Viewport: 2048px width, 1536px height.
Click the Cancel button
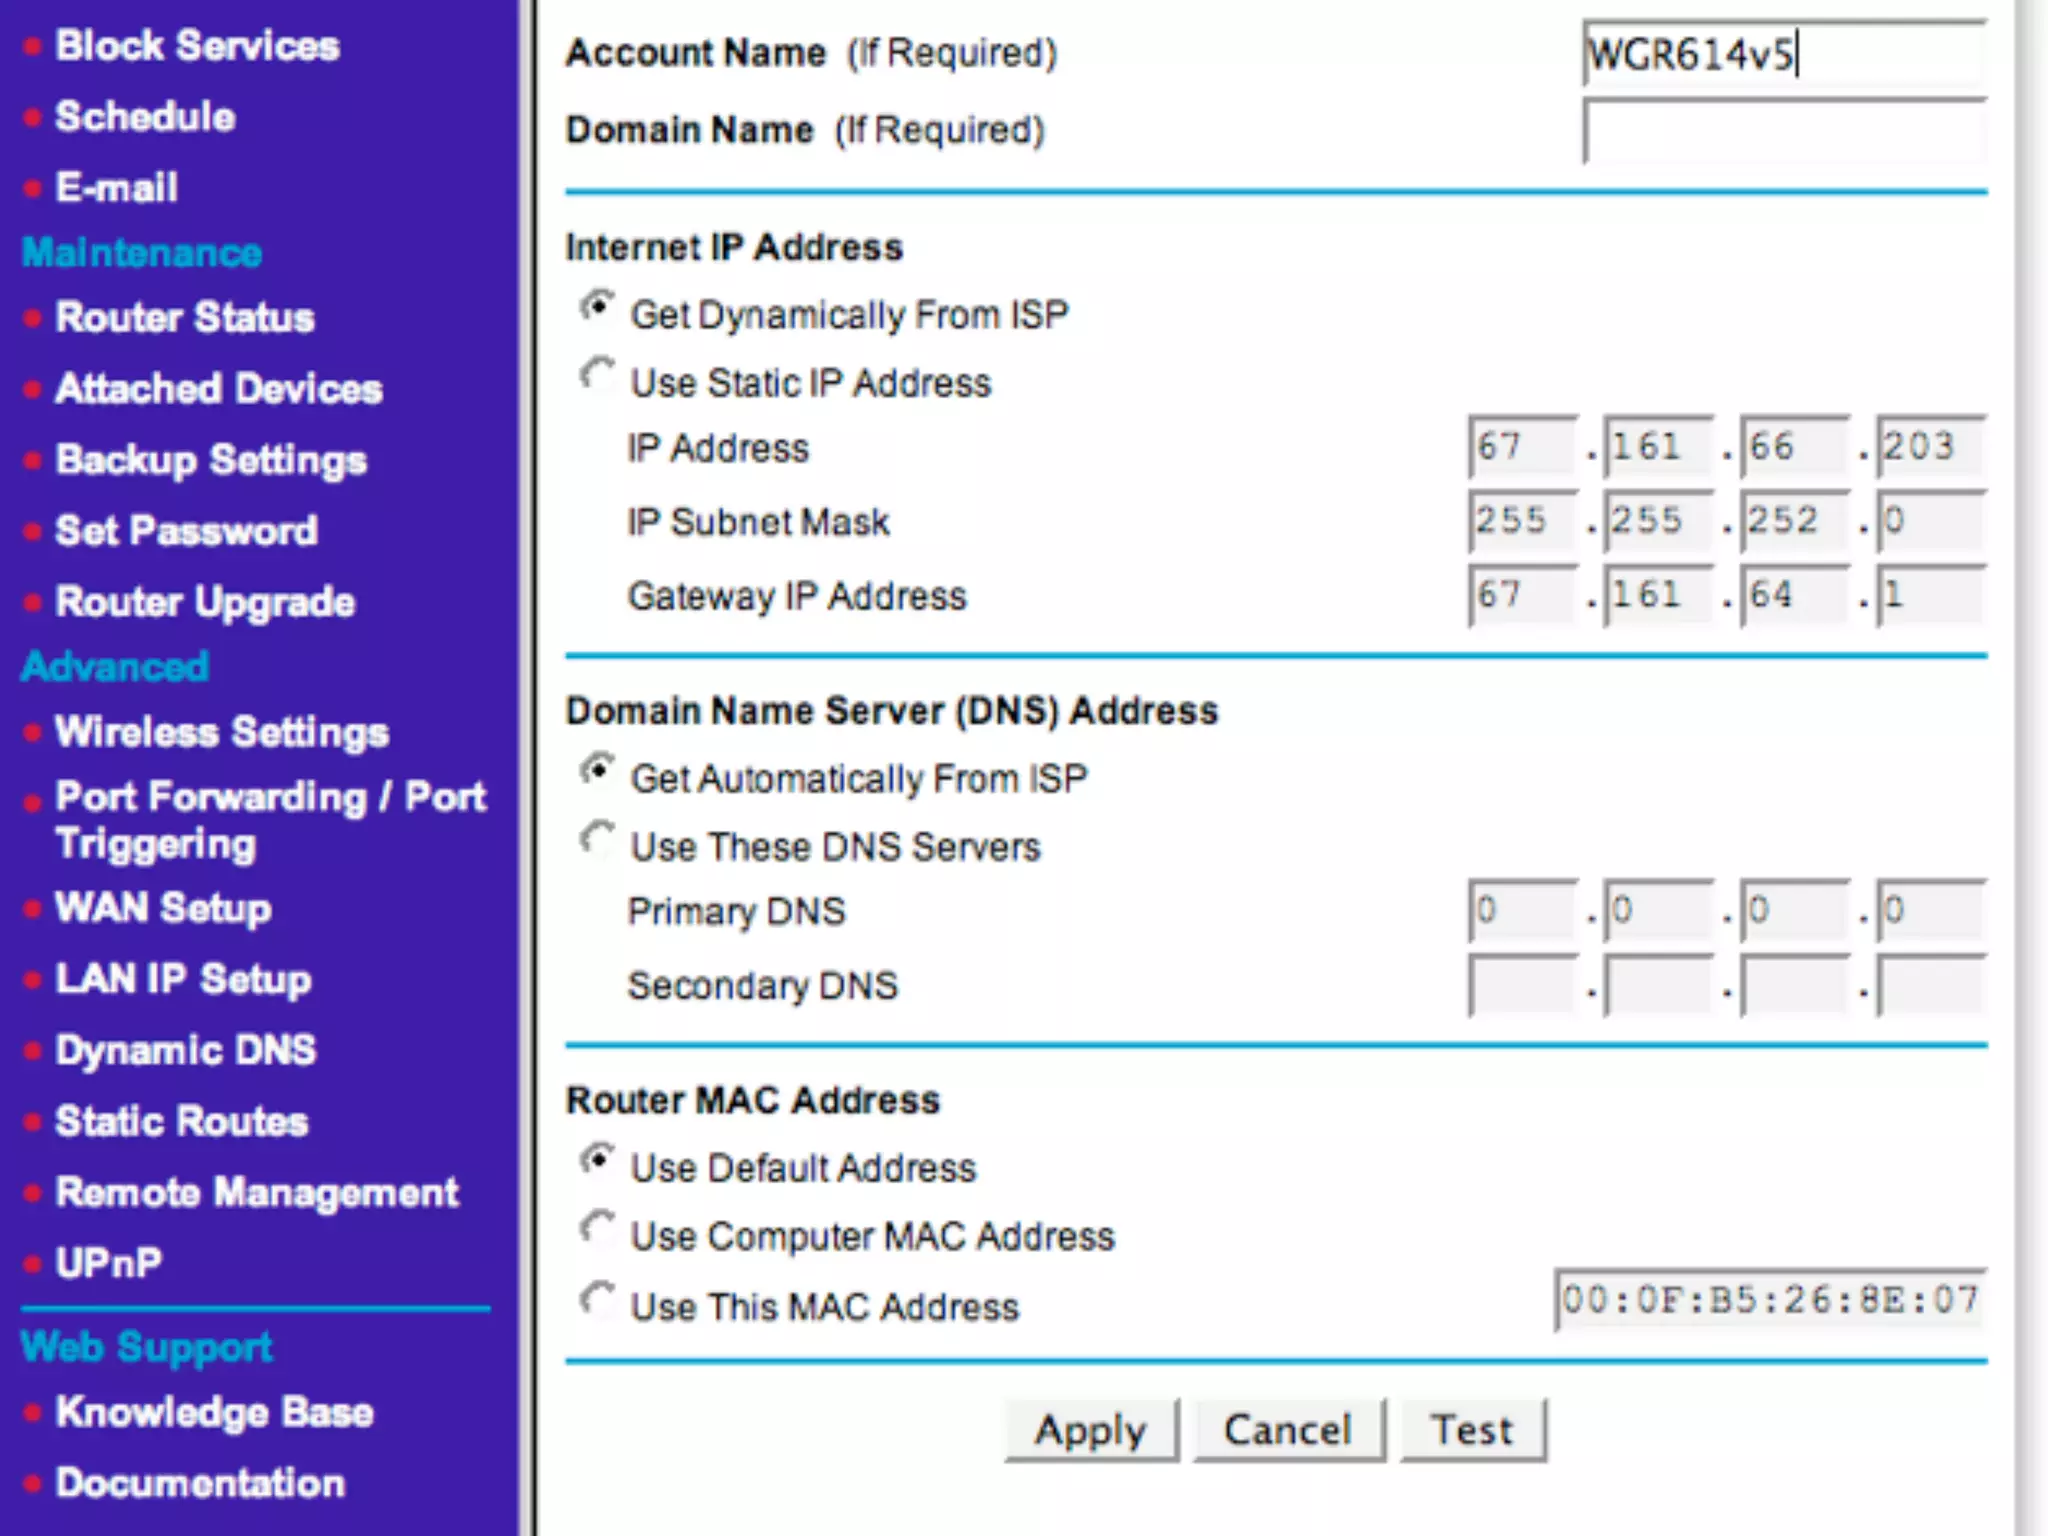(x=1288, y=1430)
